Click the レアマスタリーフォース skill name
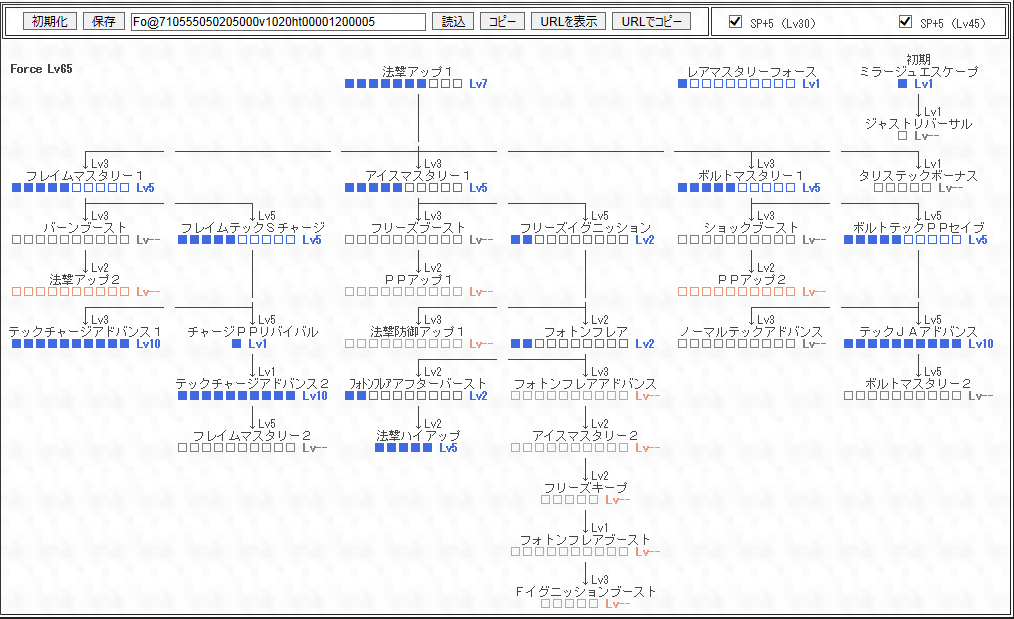This screenshot has width=1014, height=619. point(751,71)
